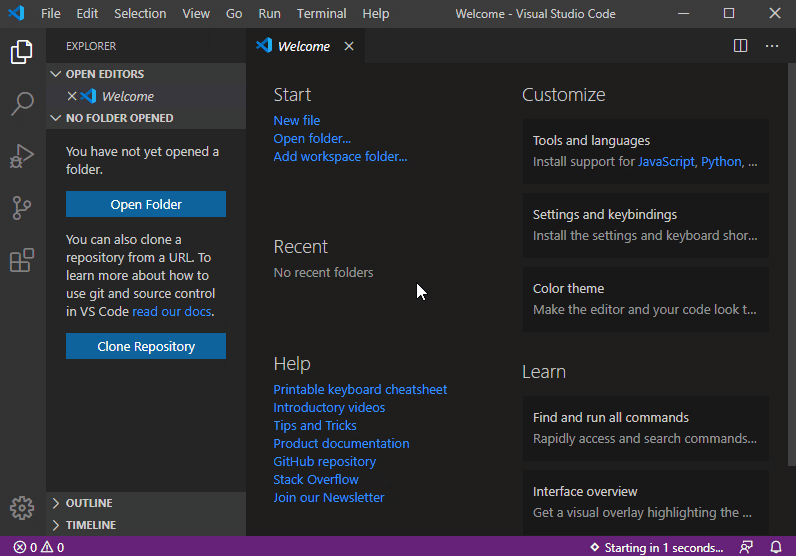Open the Help menu
Image resolution: width=796 pixels, height=556 pixels.
click(x=376, y=14)
